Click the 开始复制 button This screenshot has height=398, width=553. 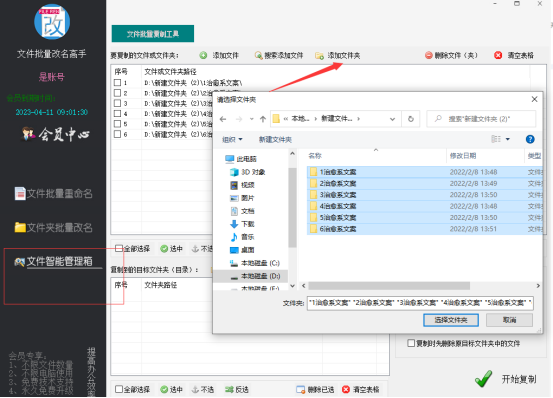tap(505, 379)
